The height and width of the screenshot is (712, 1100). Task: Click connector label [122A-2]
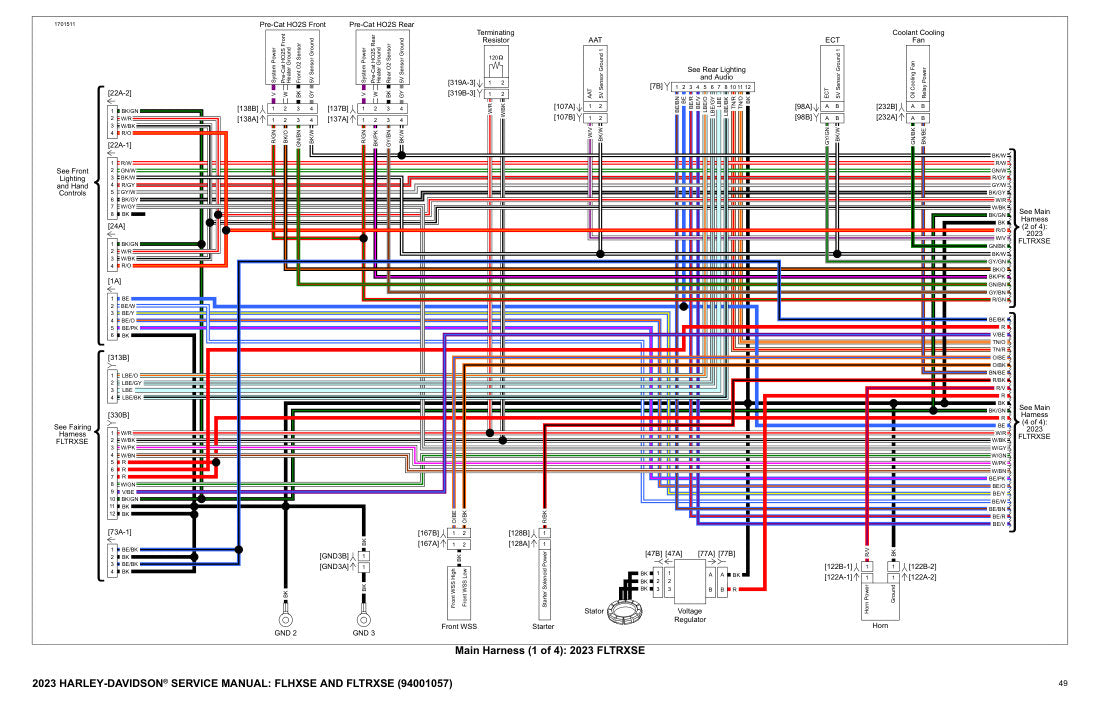(x=923, y=577)
